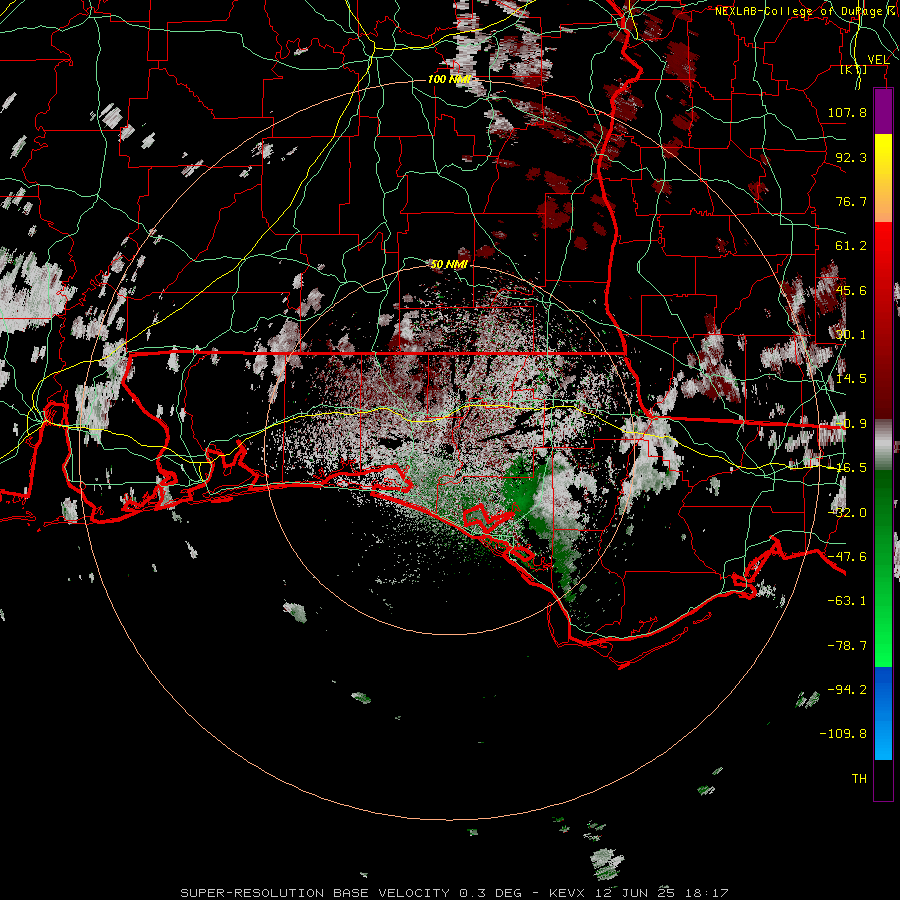This screenshot has height=900, width=900.
Task: Click the KT units label
Action: (x=854, y=69)
